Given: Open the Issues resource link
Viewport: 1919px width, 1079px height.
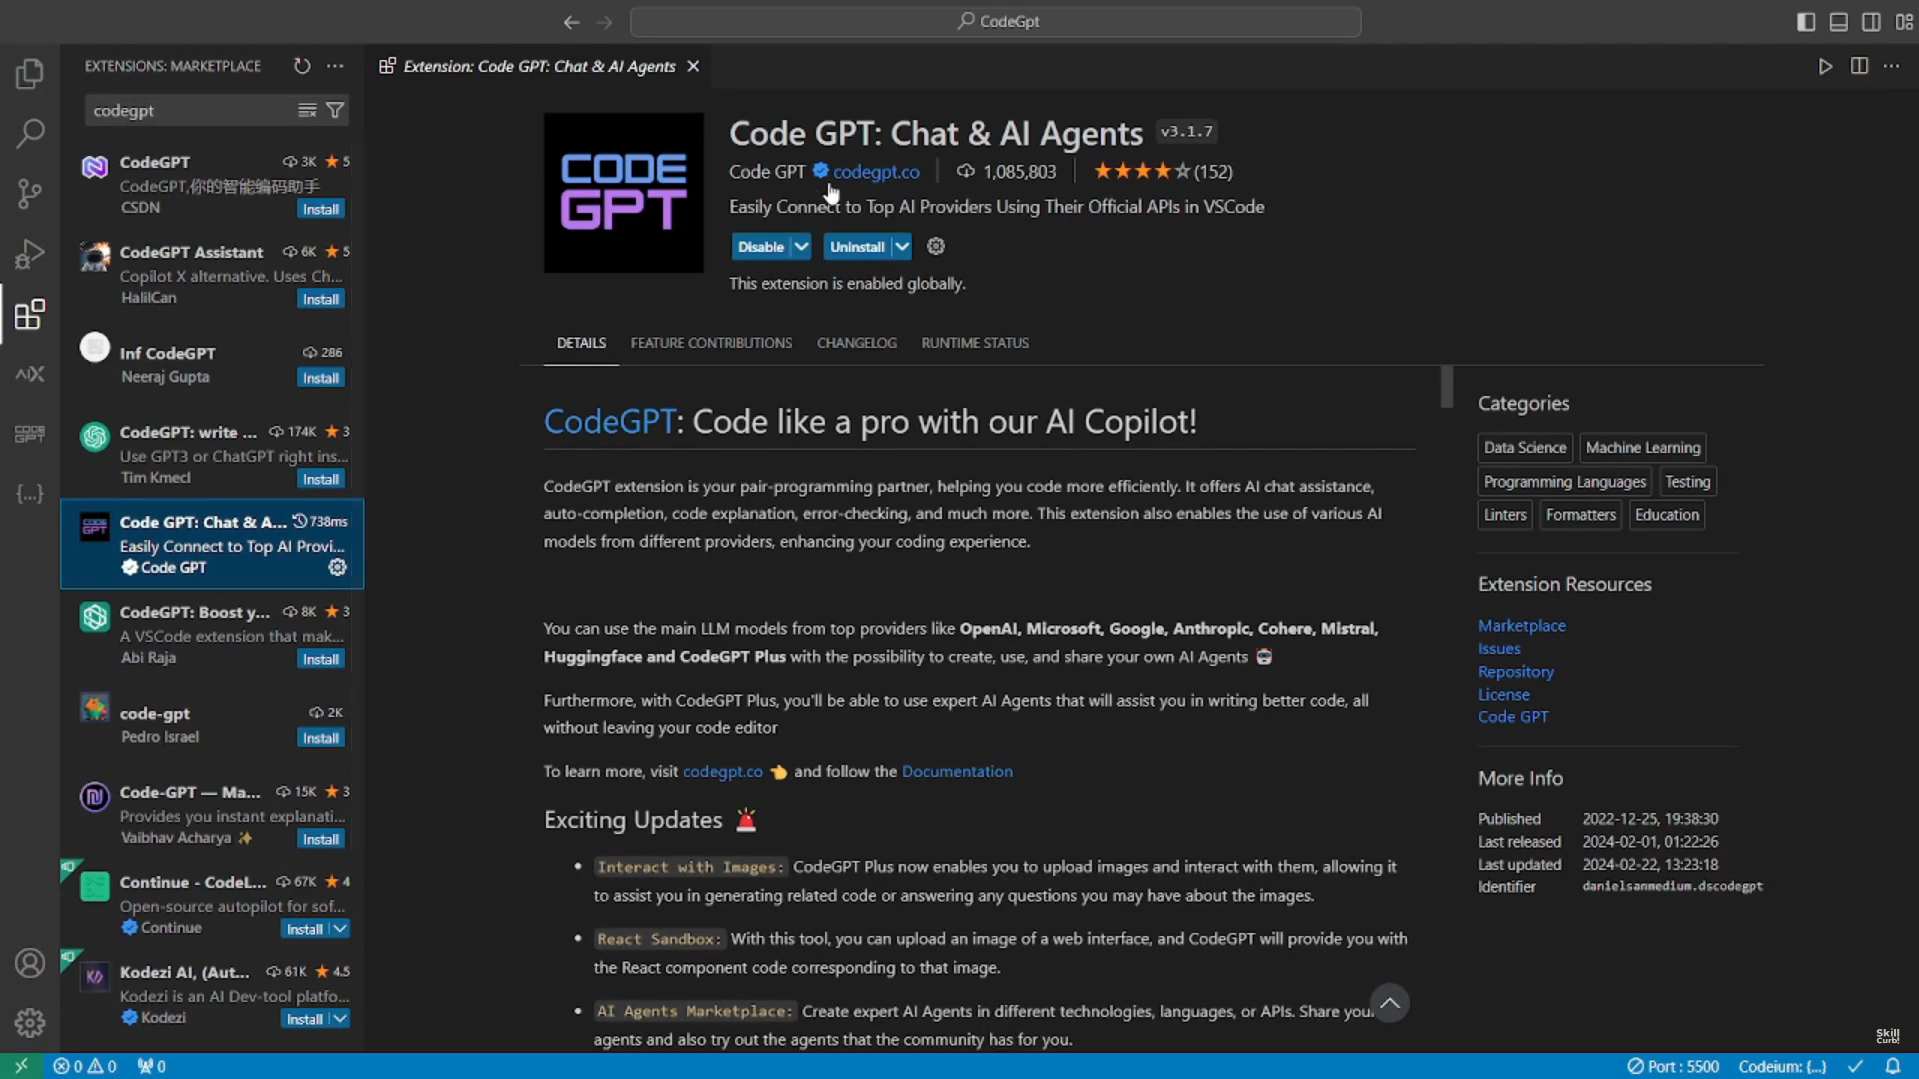Looking at the screenshot, I should click(x=1499, y=648).
